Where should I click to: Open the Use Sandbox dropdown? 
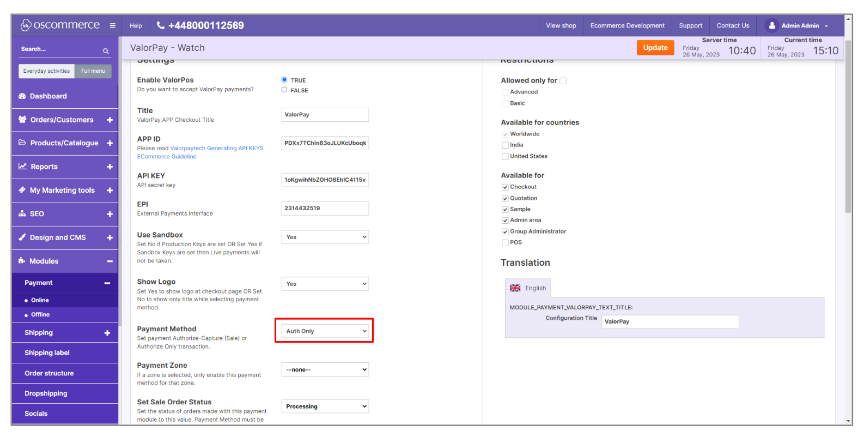click(x=325, y=237)
